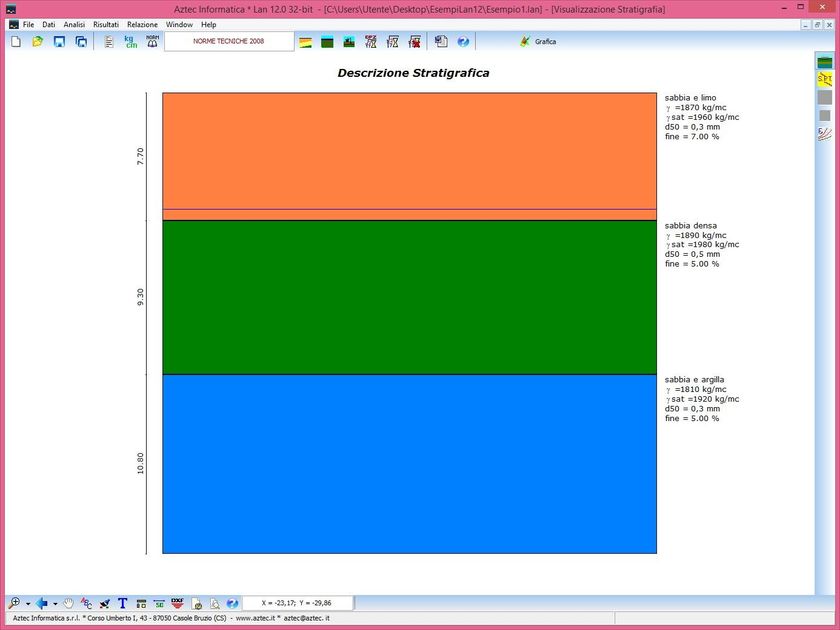Open the Analisi menu
Viewport: 840px width, 630px height.
click(x=74, y=25)
